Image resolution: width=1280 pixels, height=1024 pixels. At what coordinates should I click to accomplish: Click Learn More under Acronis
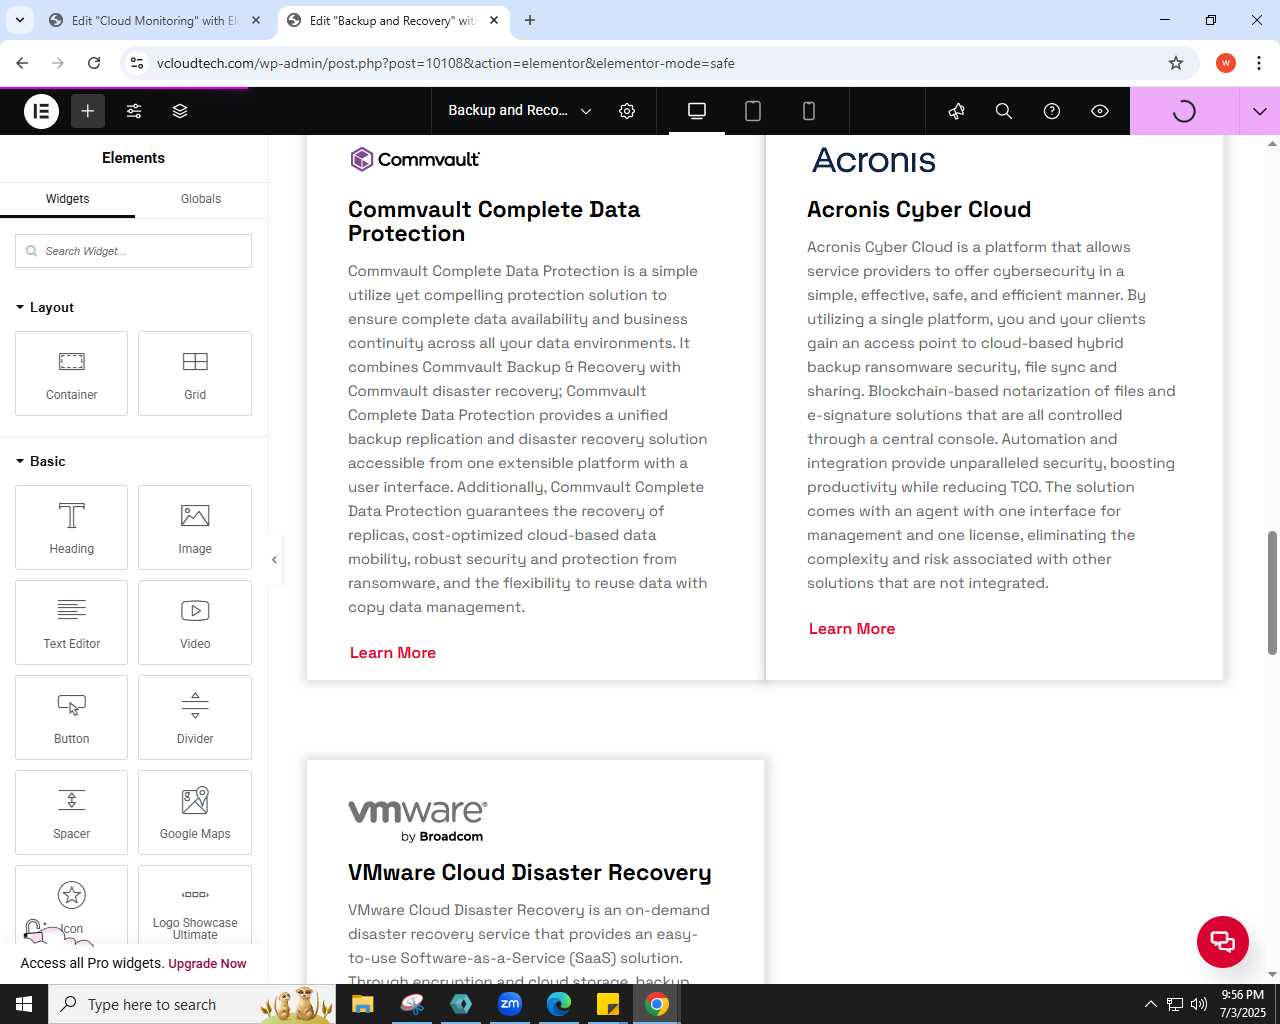pyautogui.click(x=852, y=629)
